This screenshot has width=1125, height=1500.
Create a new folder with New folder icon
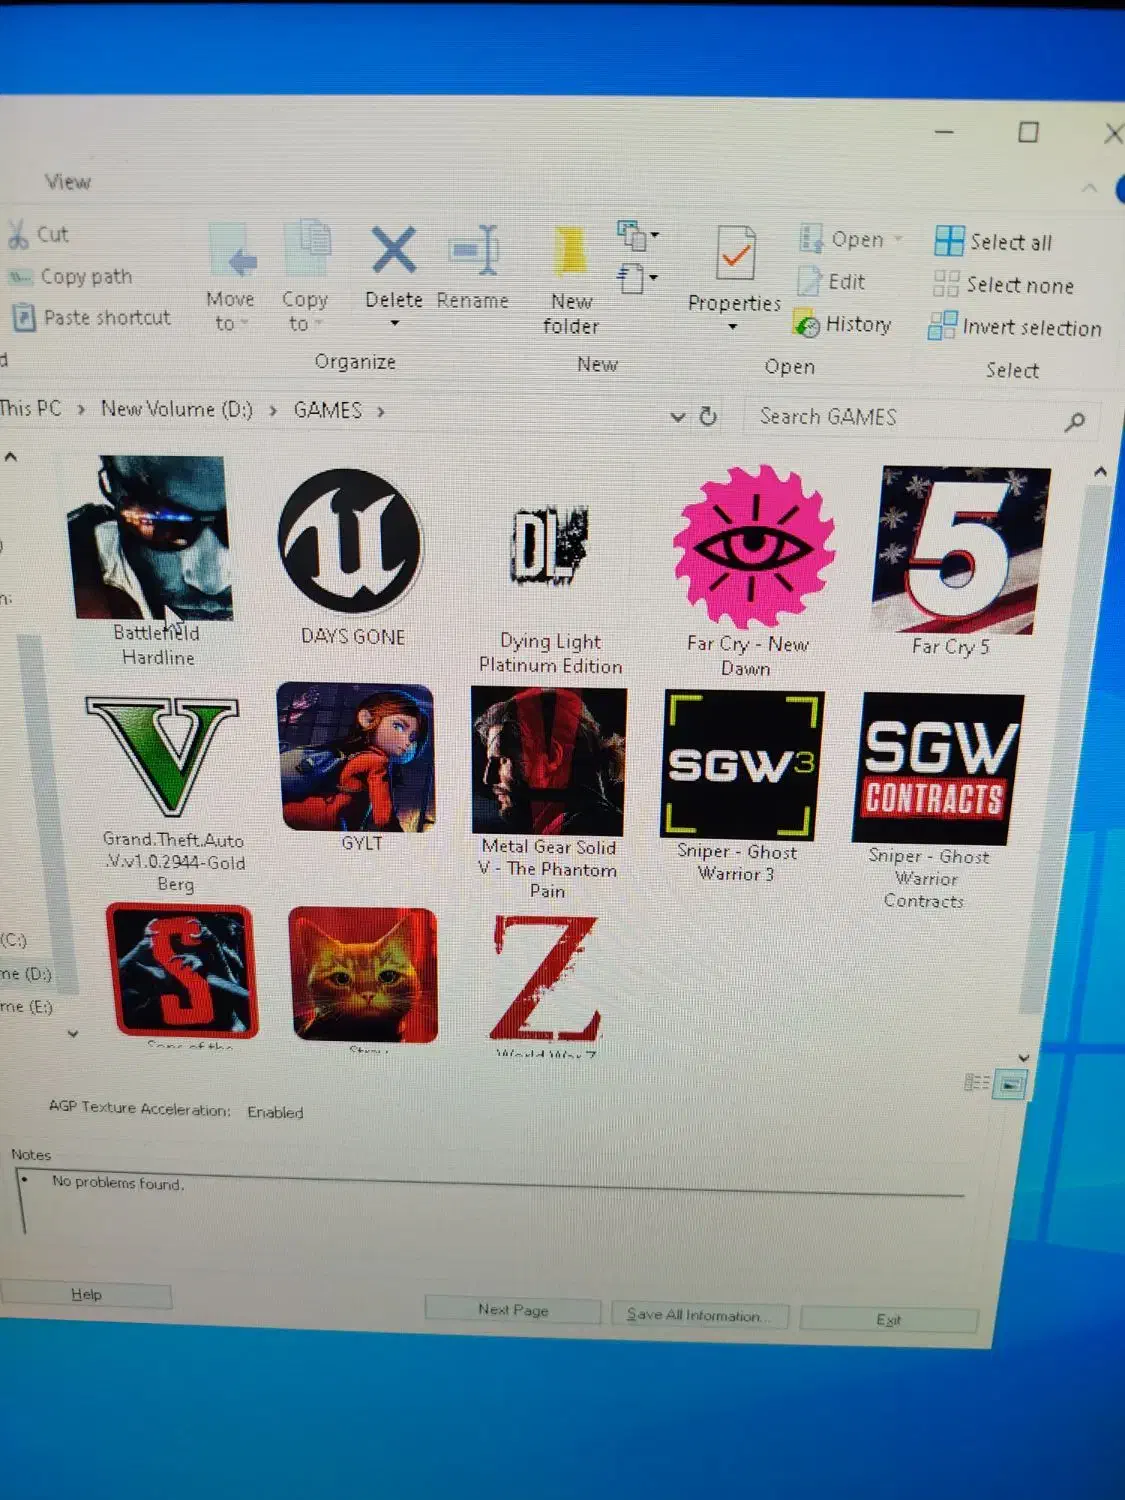click(x=570, y=253)
